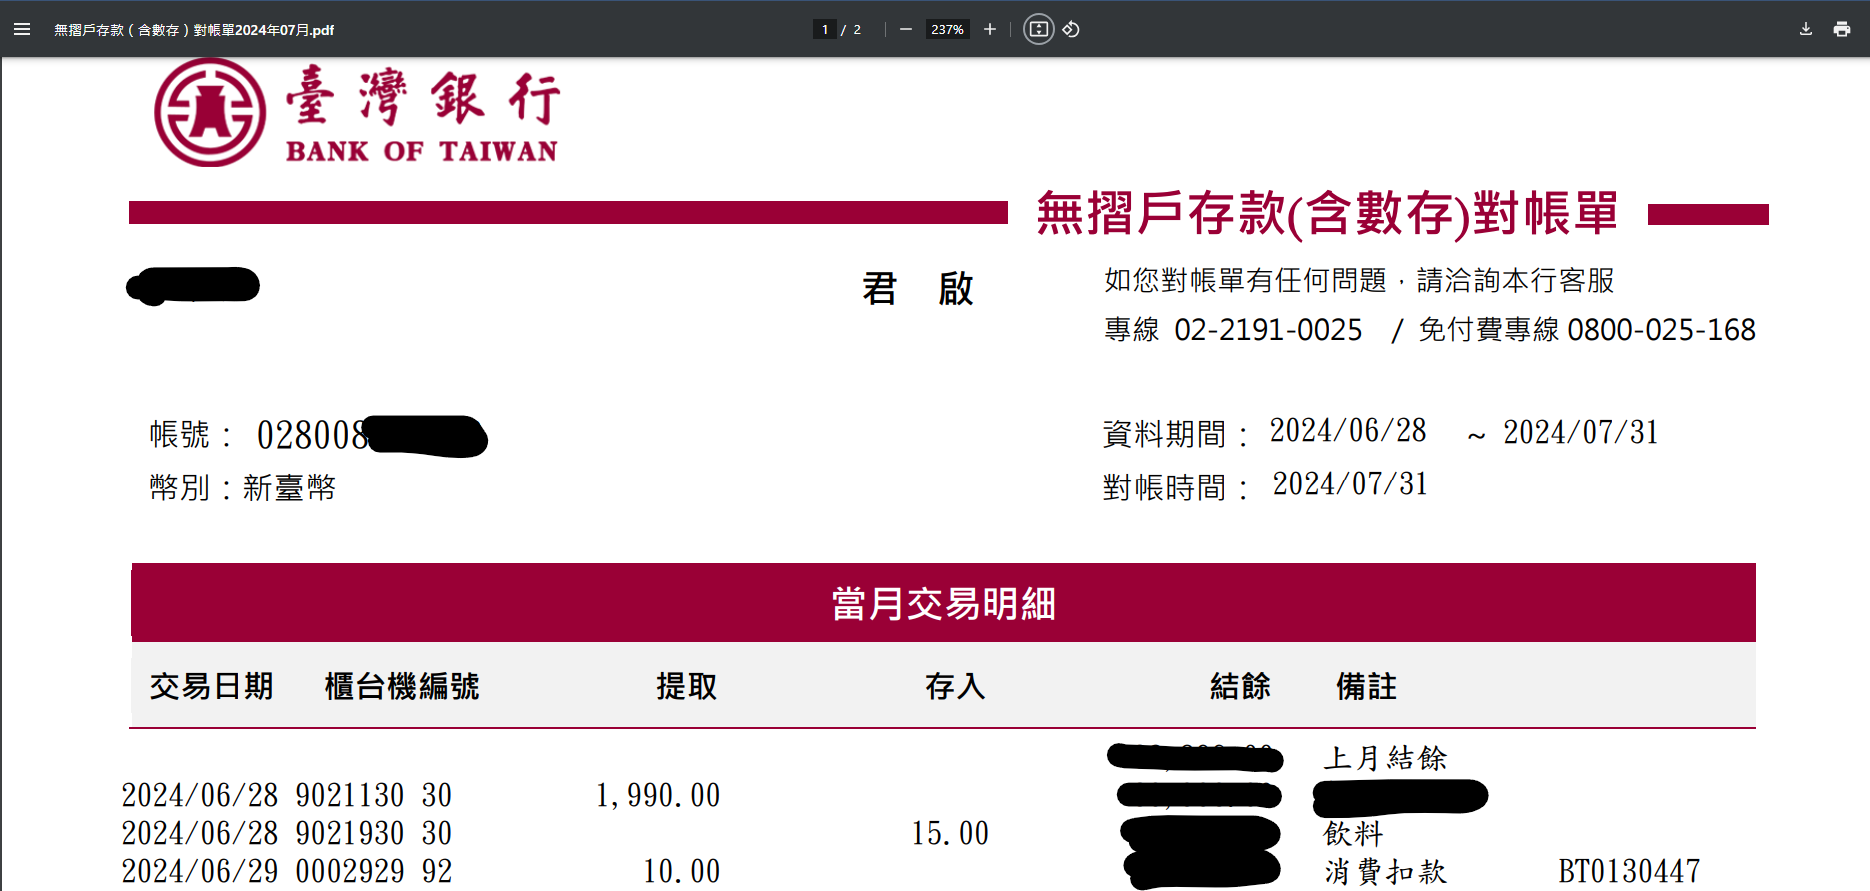This screenshot has height=891, width=1870.
Task: Select reference code BT0130447
Action: (1629, 871)
